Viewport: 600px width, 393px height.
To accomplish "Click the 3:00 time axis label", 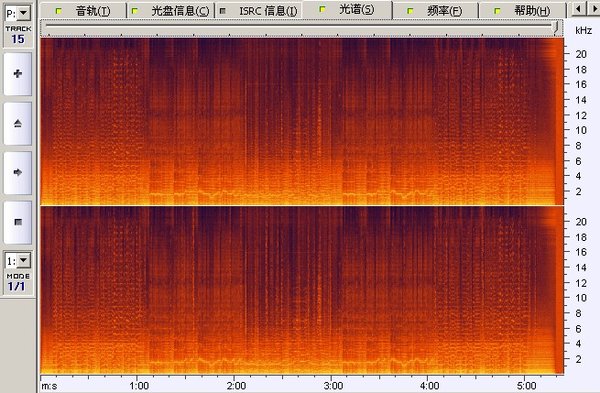I will (x=333, y=385).
